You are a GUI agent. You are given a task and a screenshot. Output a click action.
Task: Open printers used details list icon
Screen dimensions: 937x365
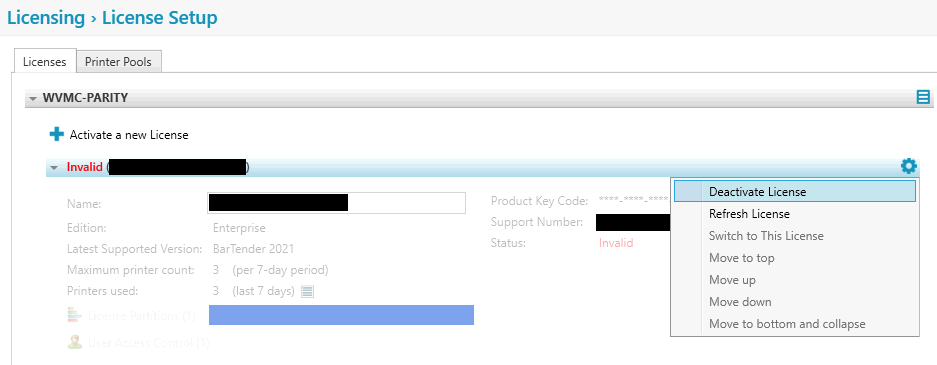(307, 292)
